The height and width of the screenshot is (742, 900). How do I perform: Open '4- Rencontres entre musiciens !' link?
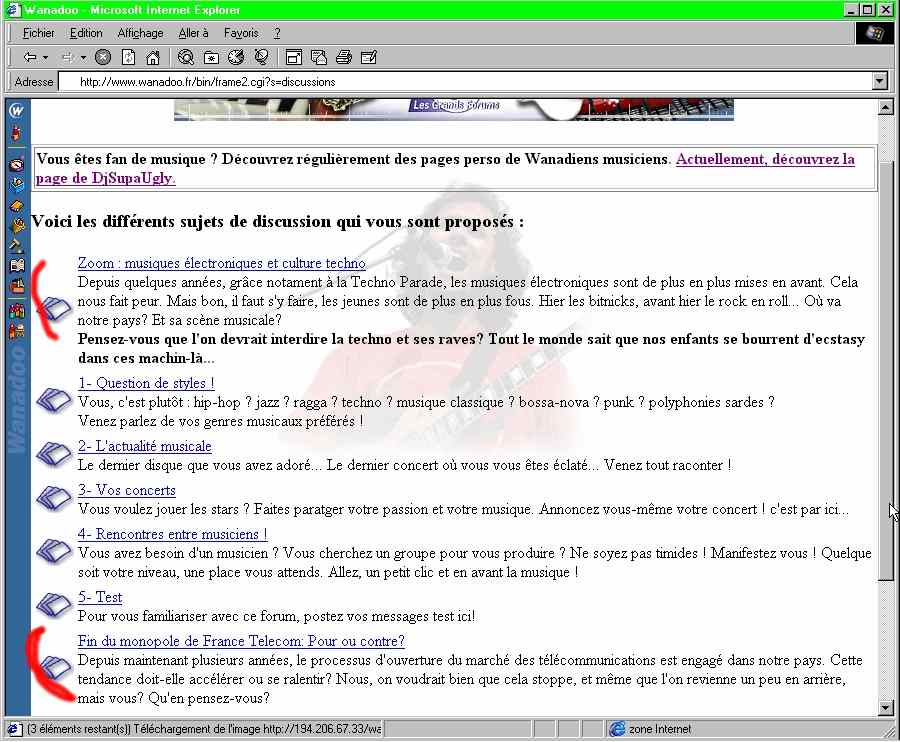pos(172,534)
